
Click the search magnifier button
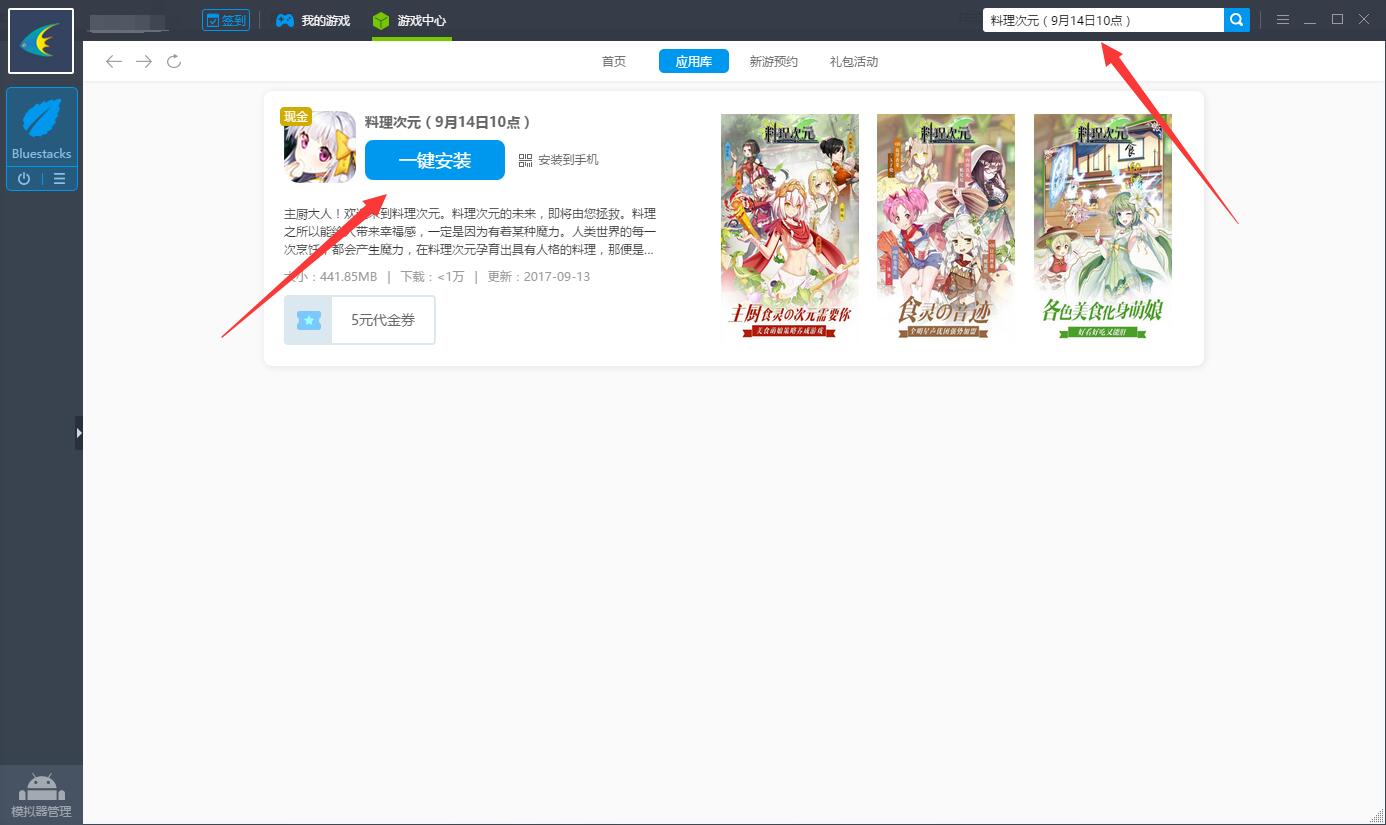pyautogui.click(x=1237, y=20)
